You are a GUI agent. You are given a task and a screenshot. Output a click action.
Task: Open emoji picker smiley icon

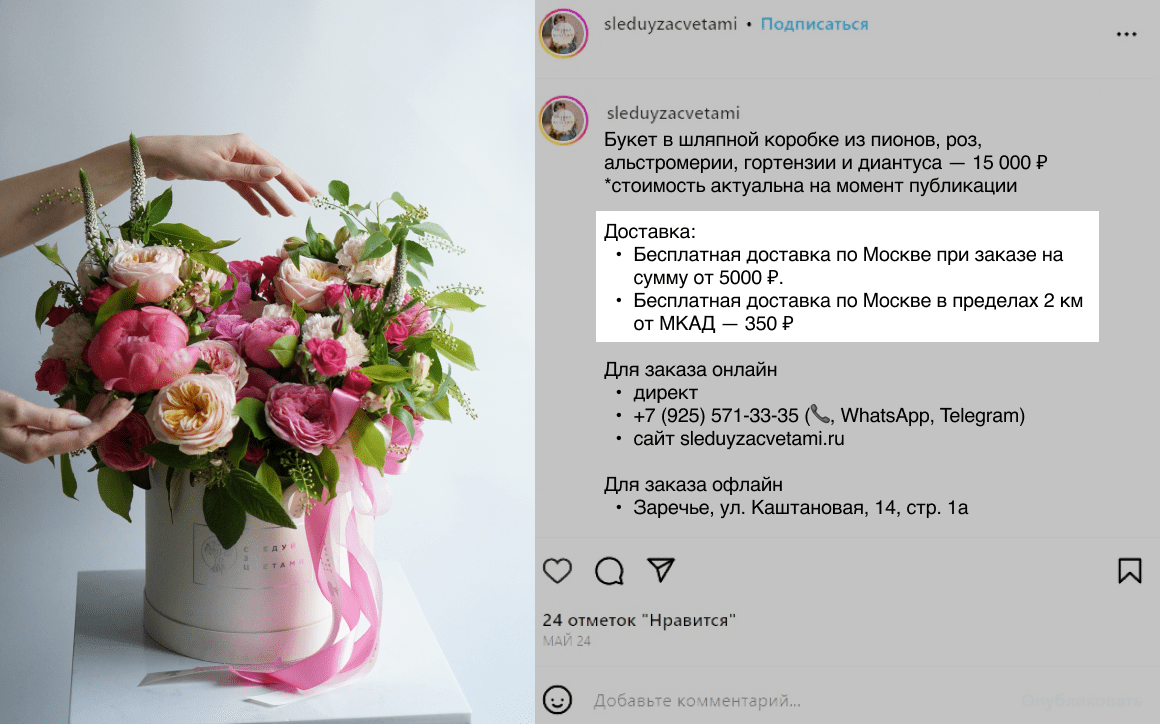(557, 700)
